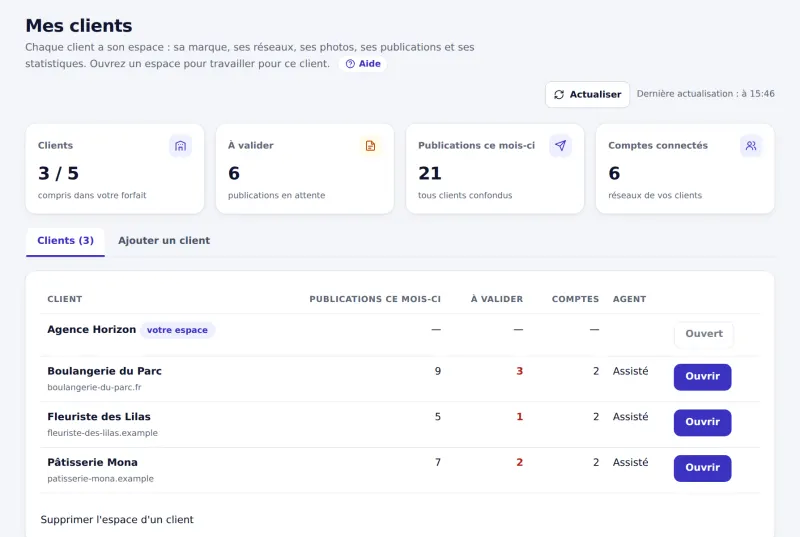
Task: Click the Agence Horizon client name
Action: point(92,329)
